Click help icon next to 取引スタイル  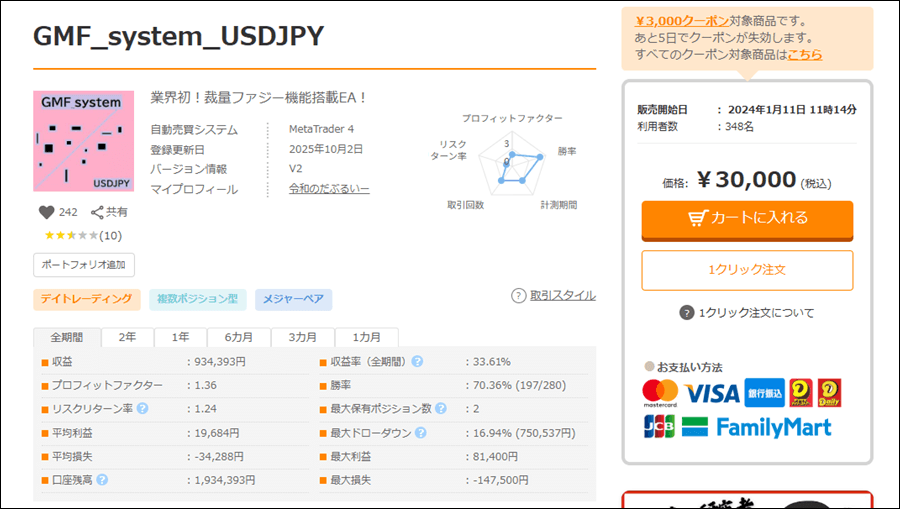coord(518,296)
